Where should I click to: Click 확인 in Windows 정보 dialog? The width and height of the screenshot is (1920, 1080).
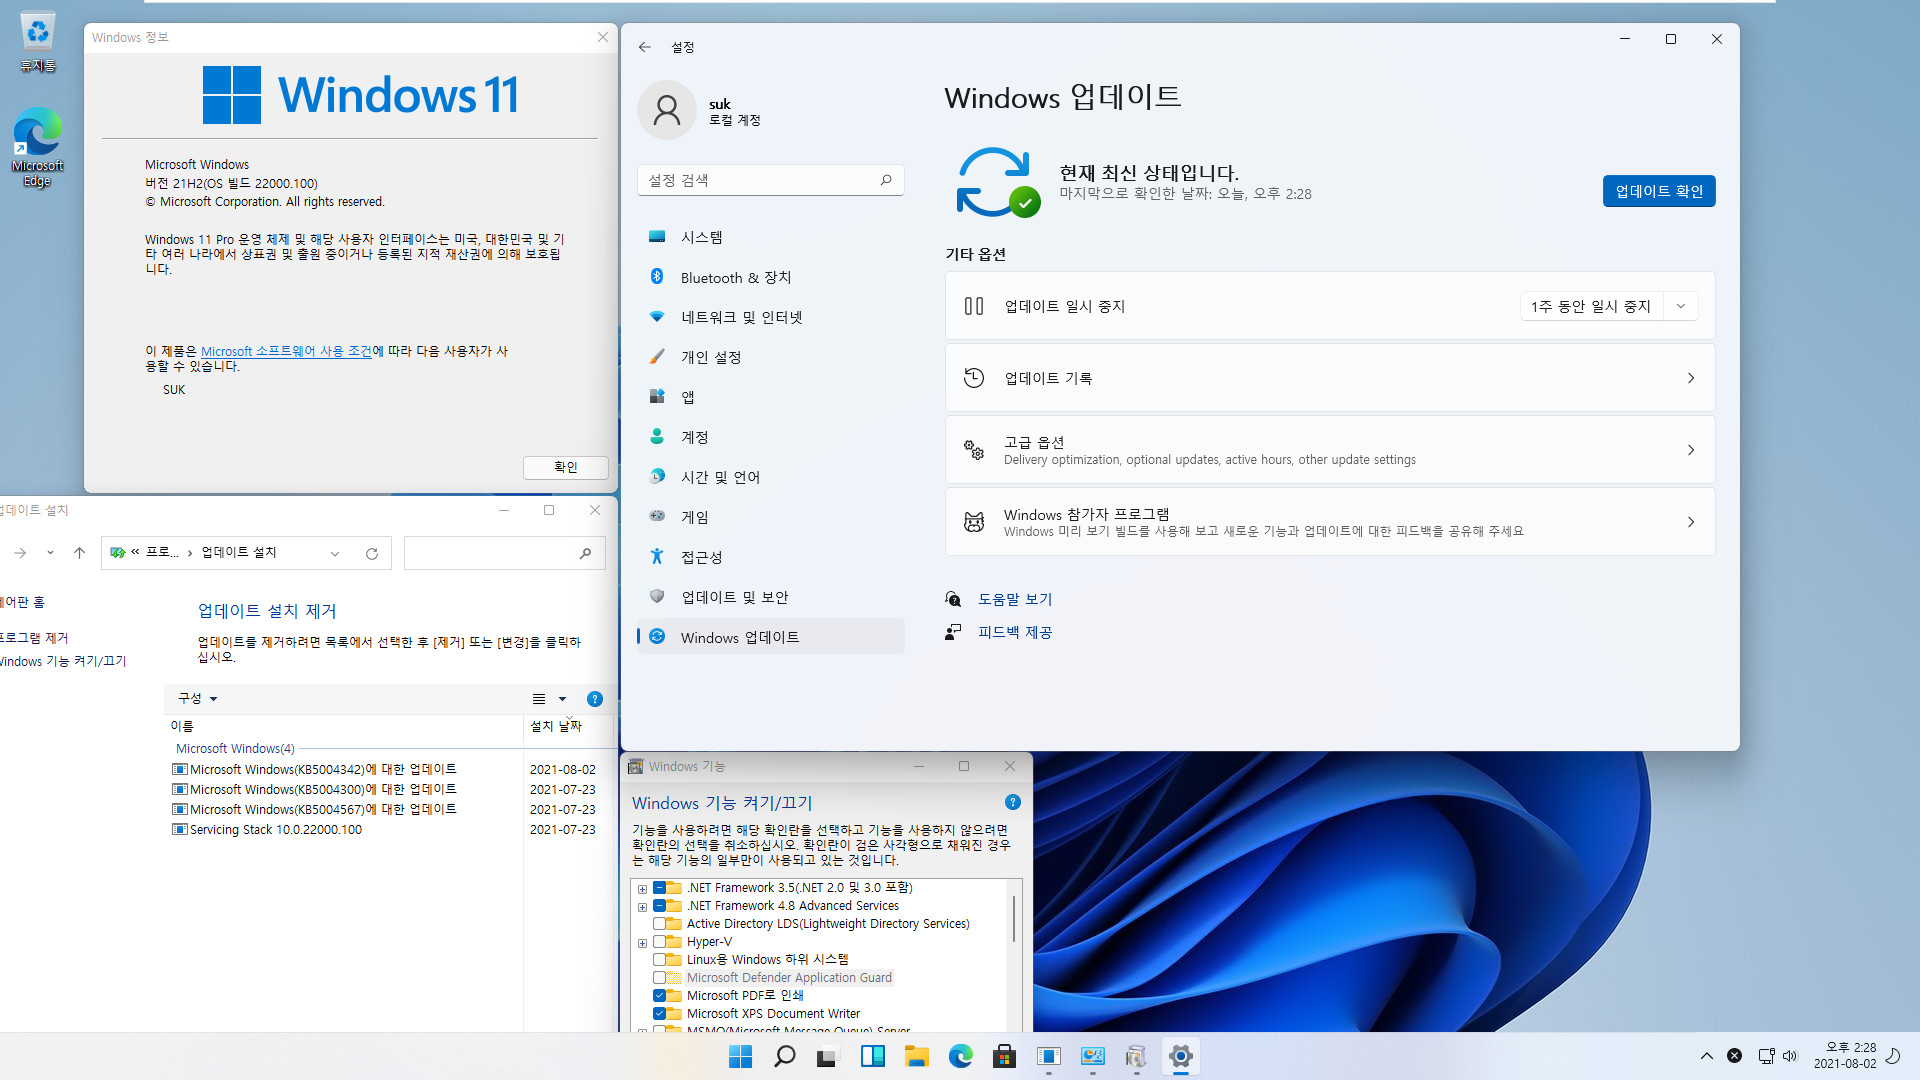point(566,467)
